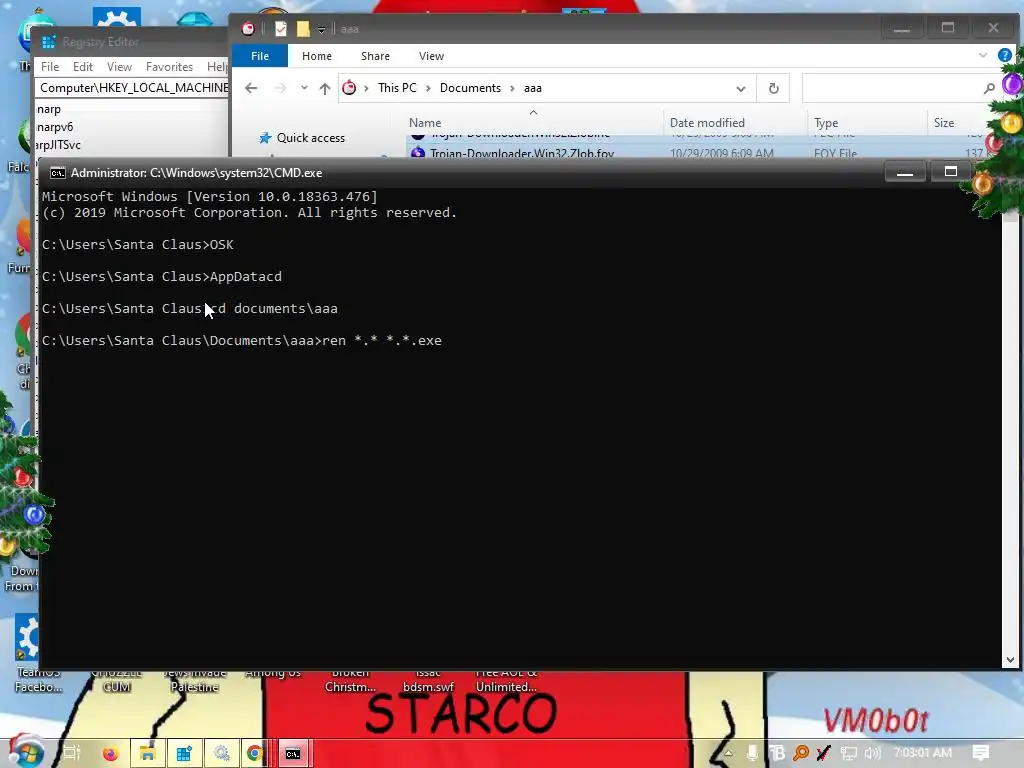Click the CMD window title bar icon

(57, 173)
